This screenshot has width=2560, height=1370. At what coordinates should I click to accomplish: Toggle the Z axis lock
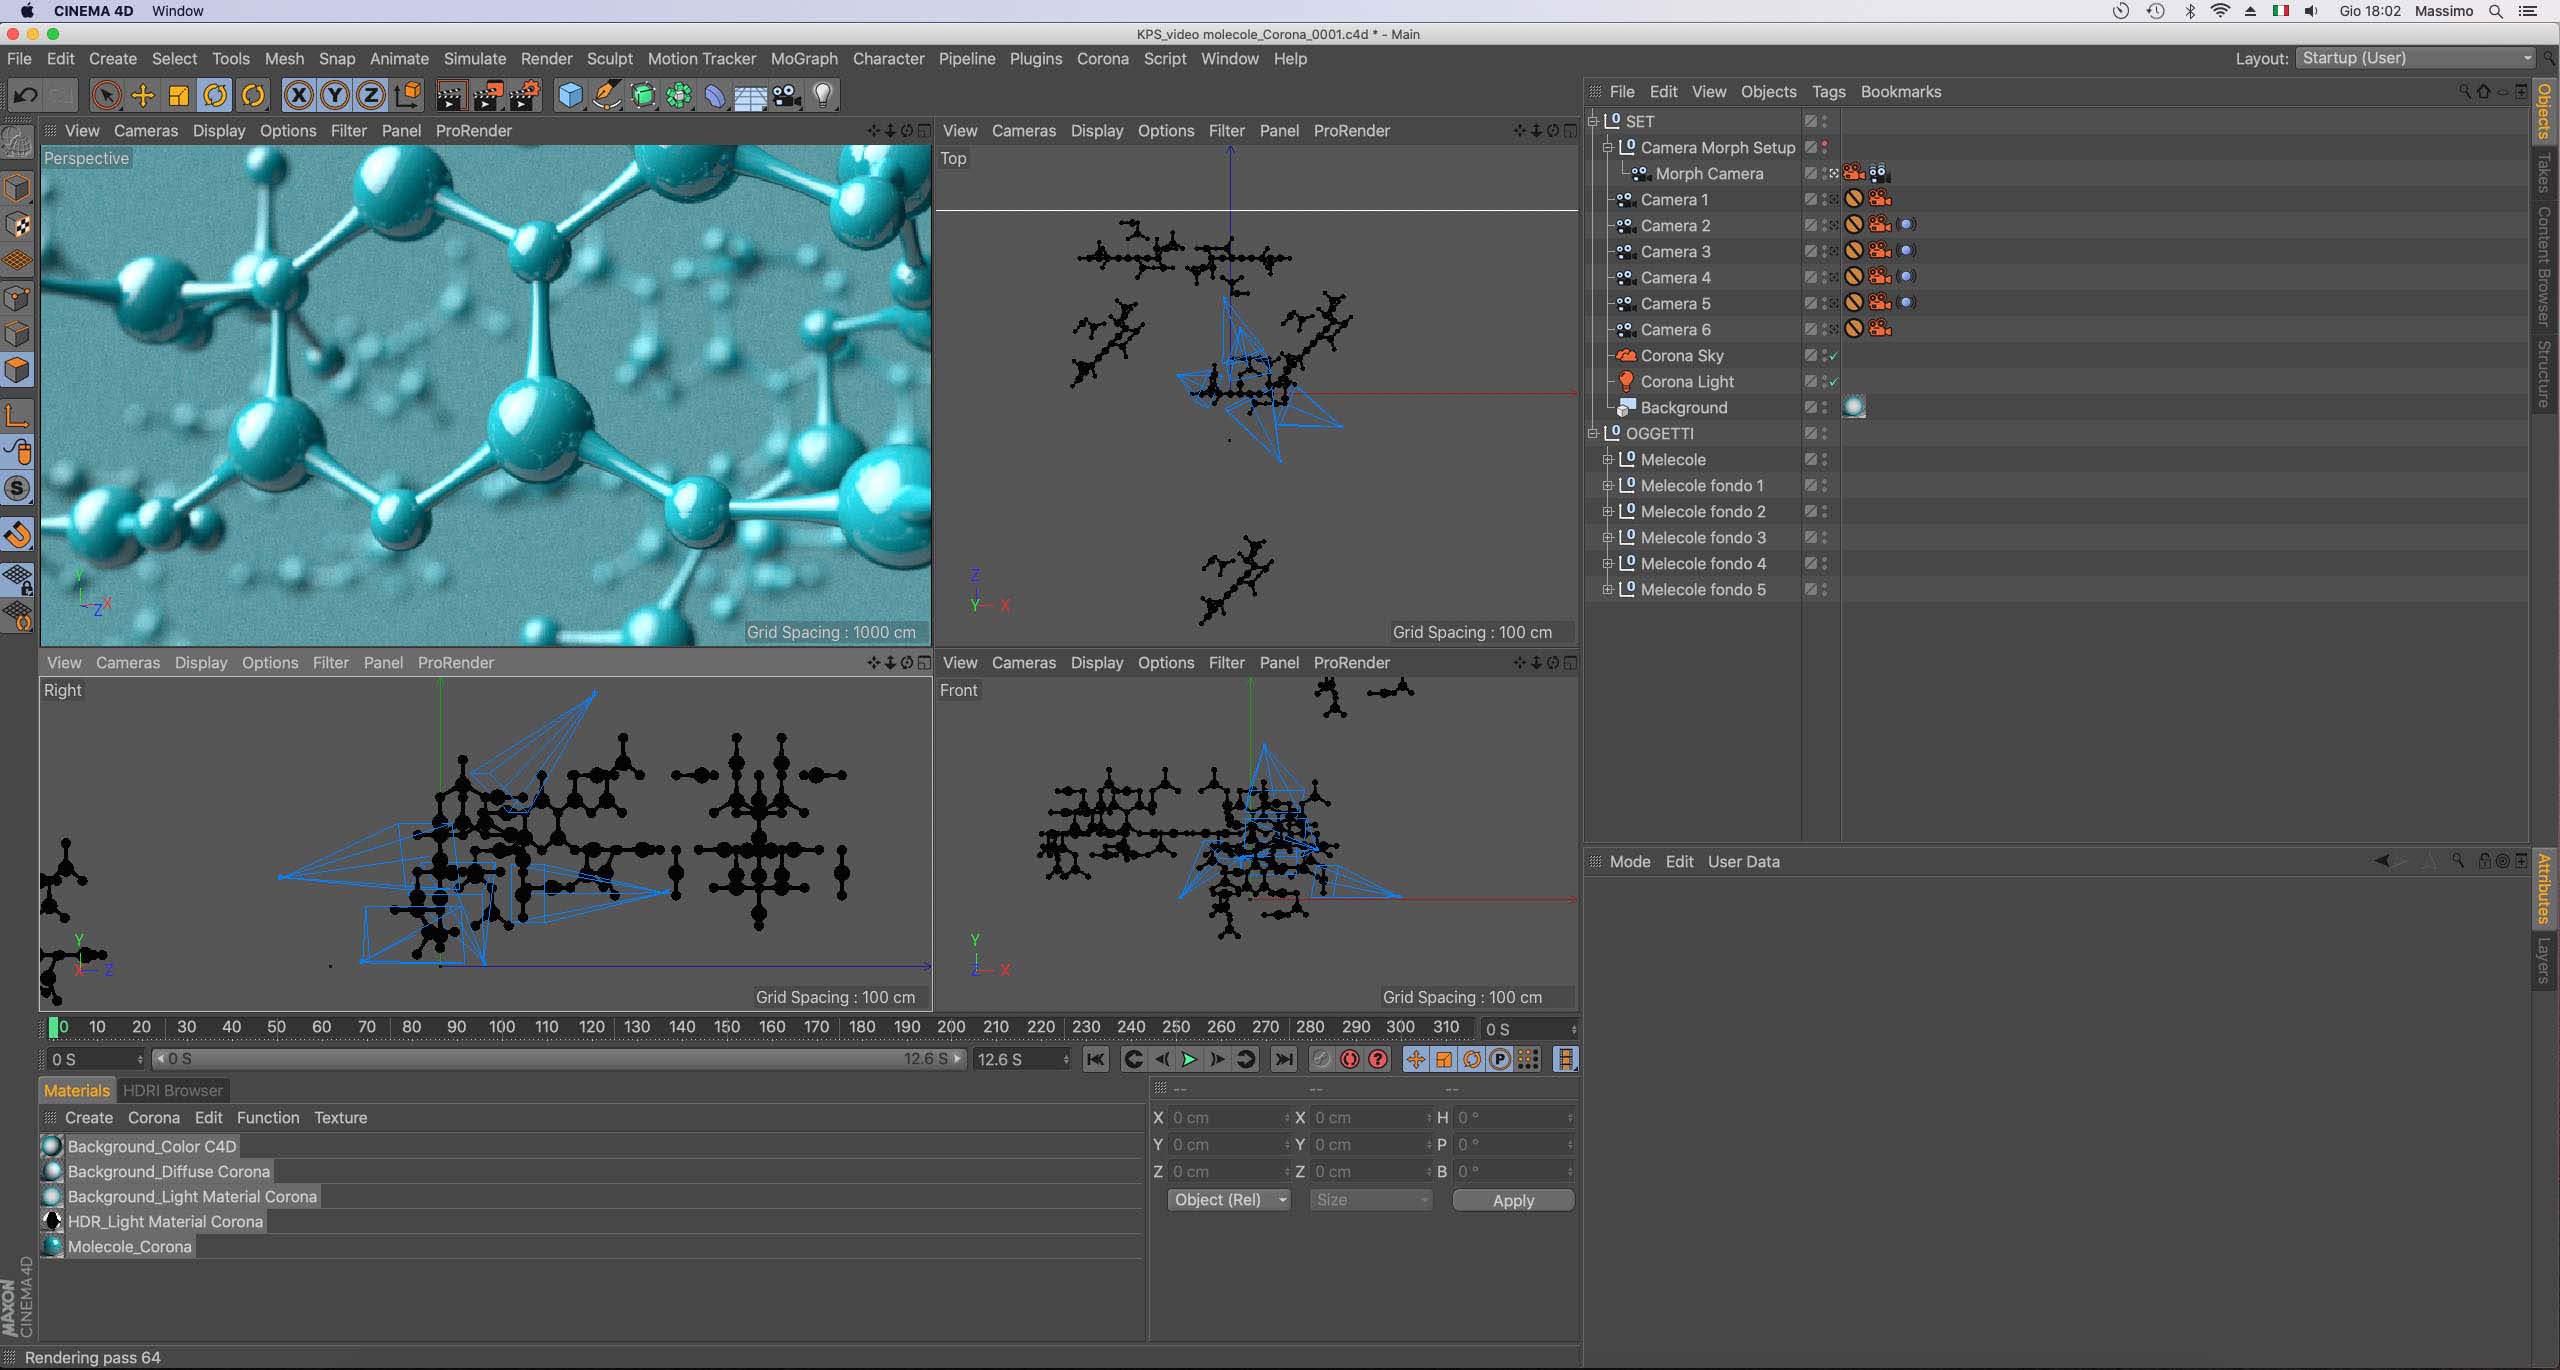370,96
